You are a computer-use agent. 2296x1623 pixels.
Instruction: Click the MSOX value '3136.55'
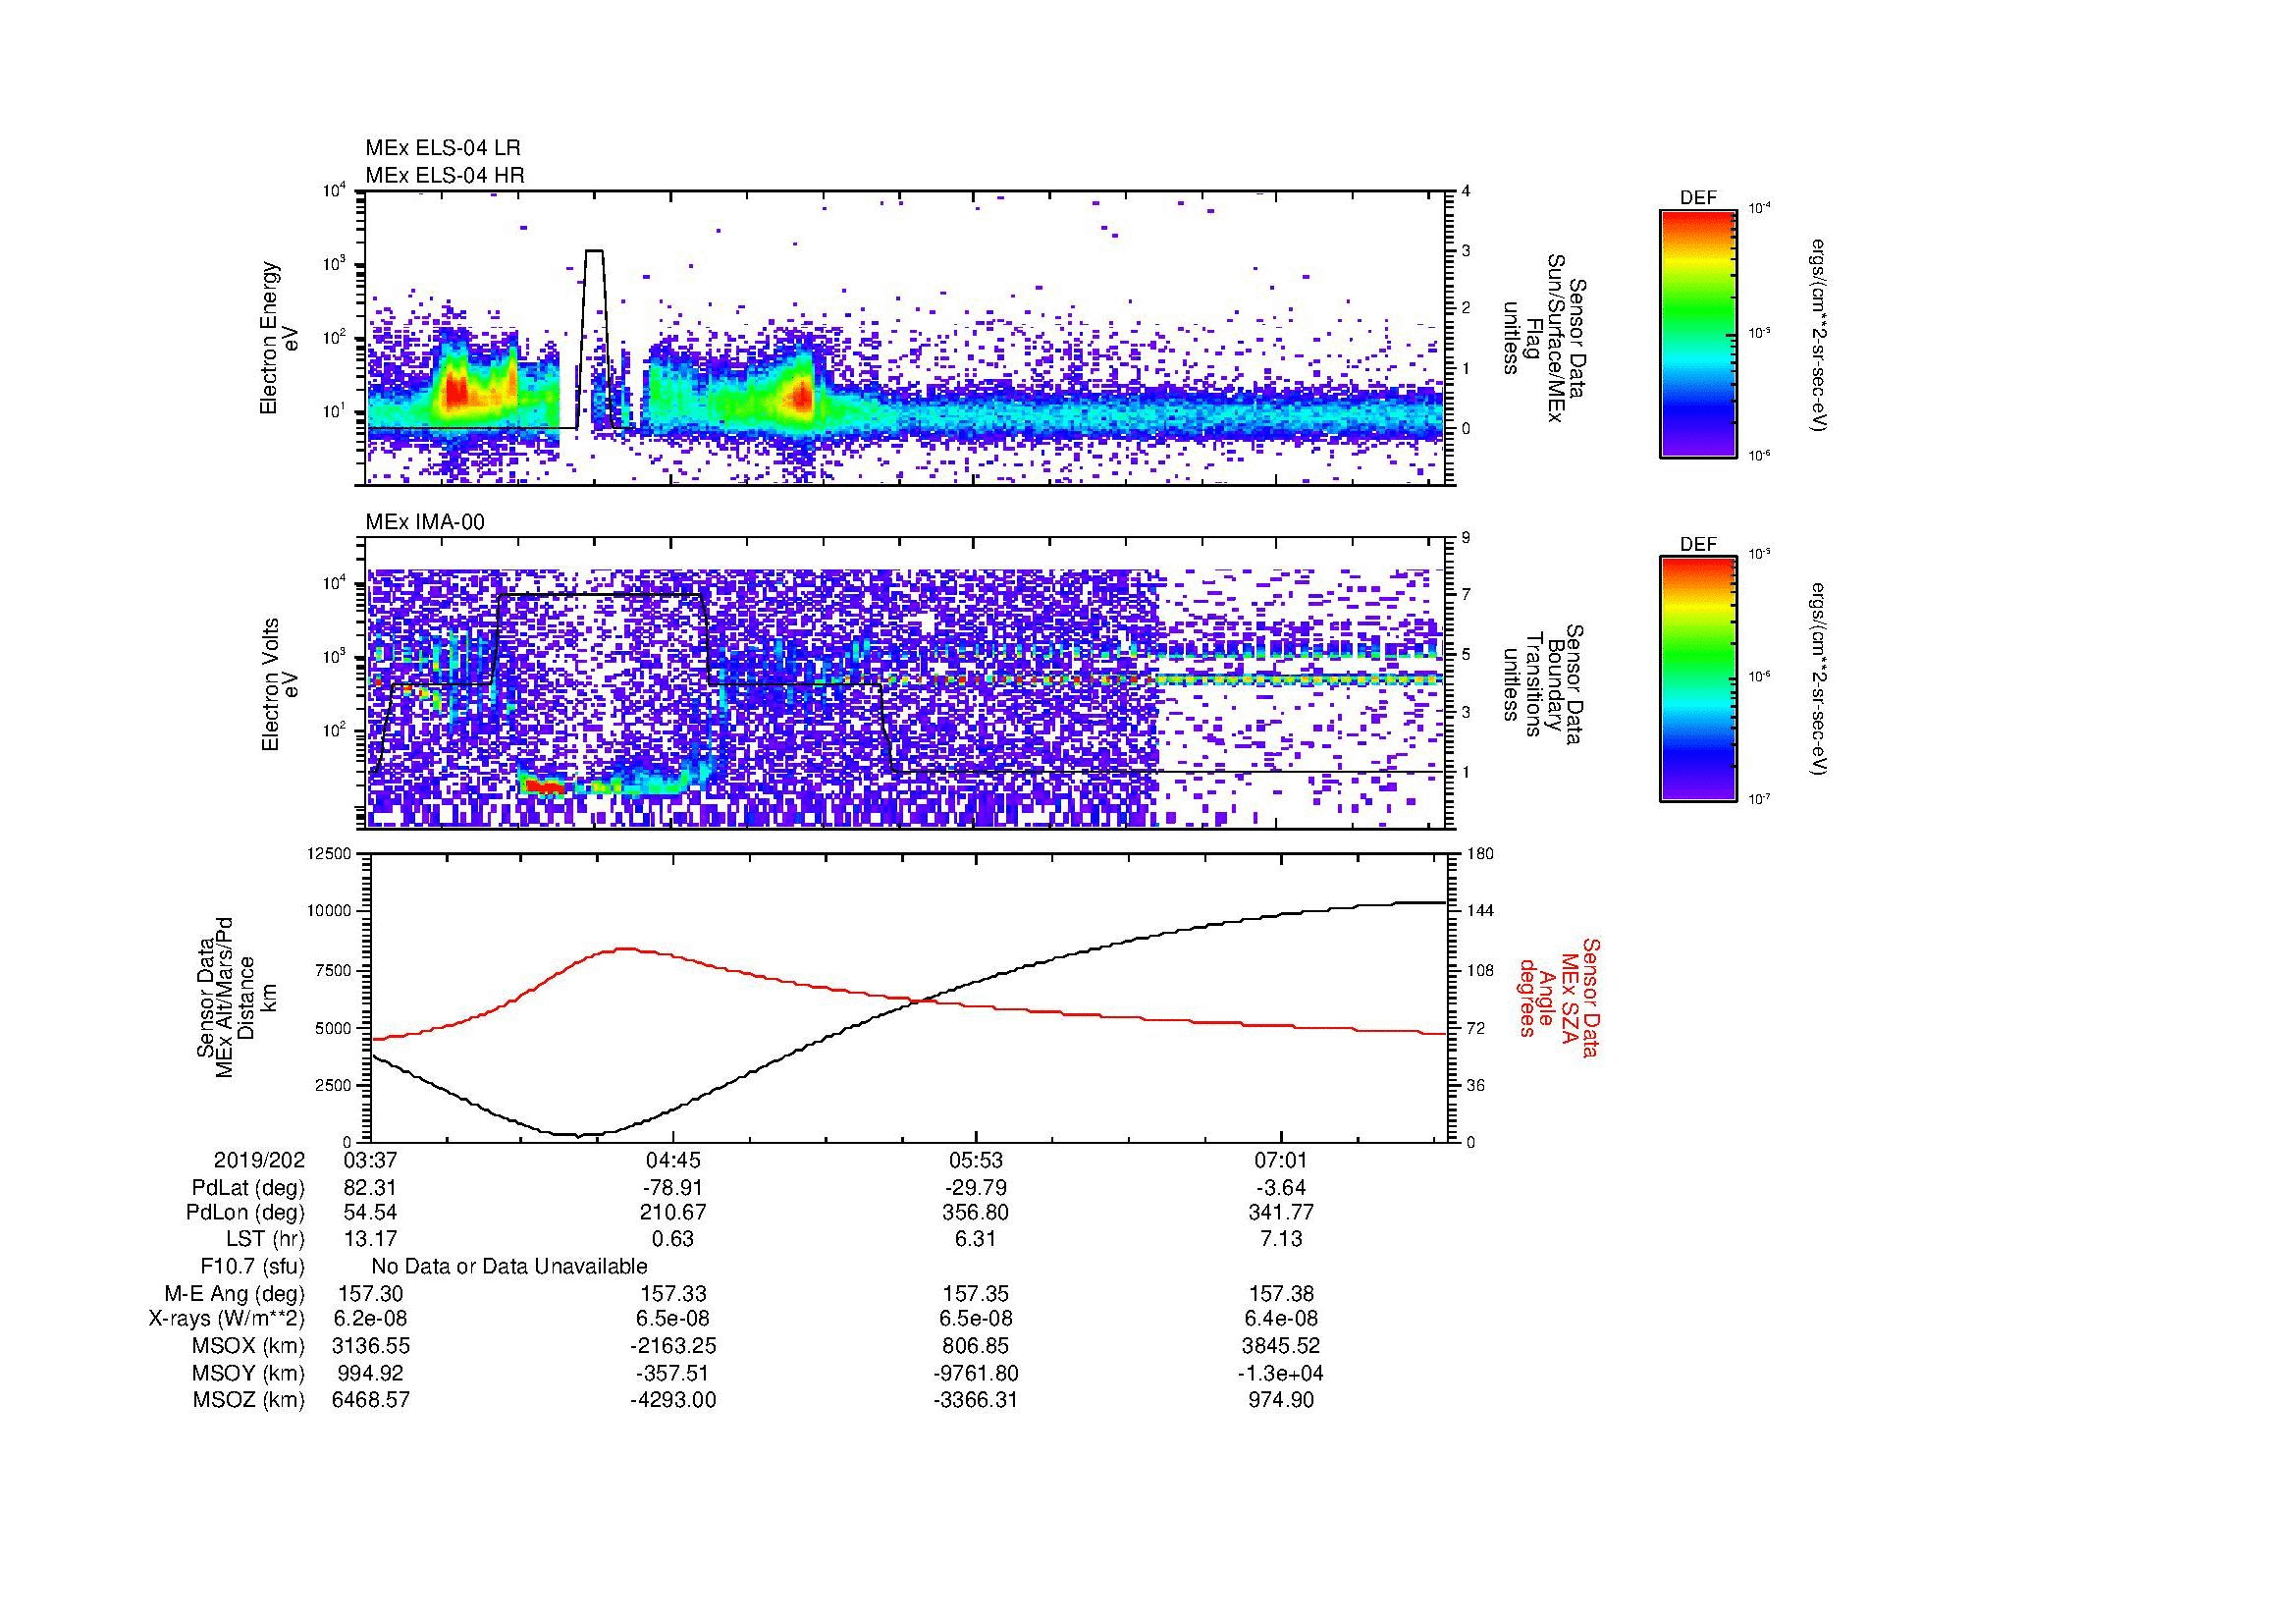(x=370, y=1346)
